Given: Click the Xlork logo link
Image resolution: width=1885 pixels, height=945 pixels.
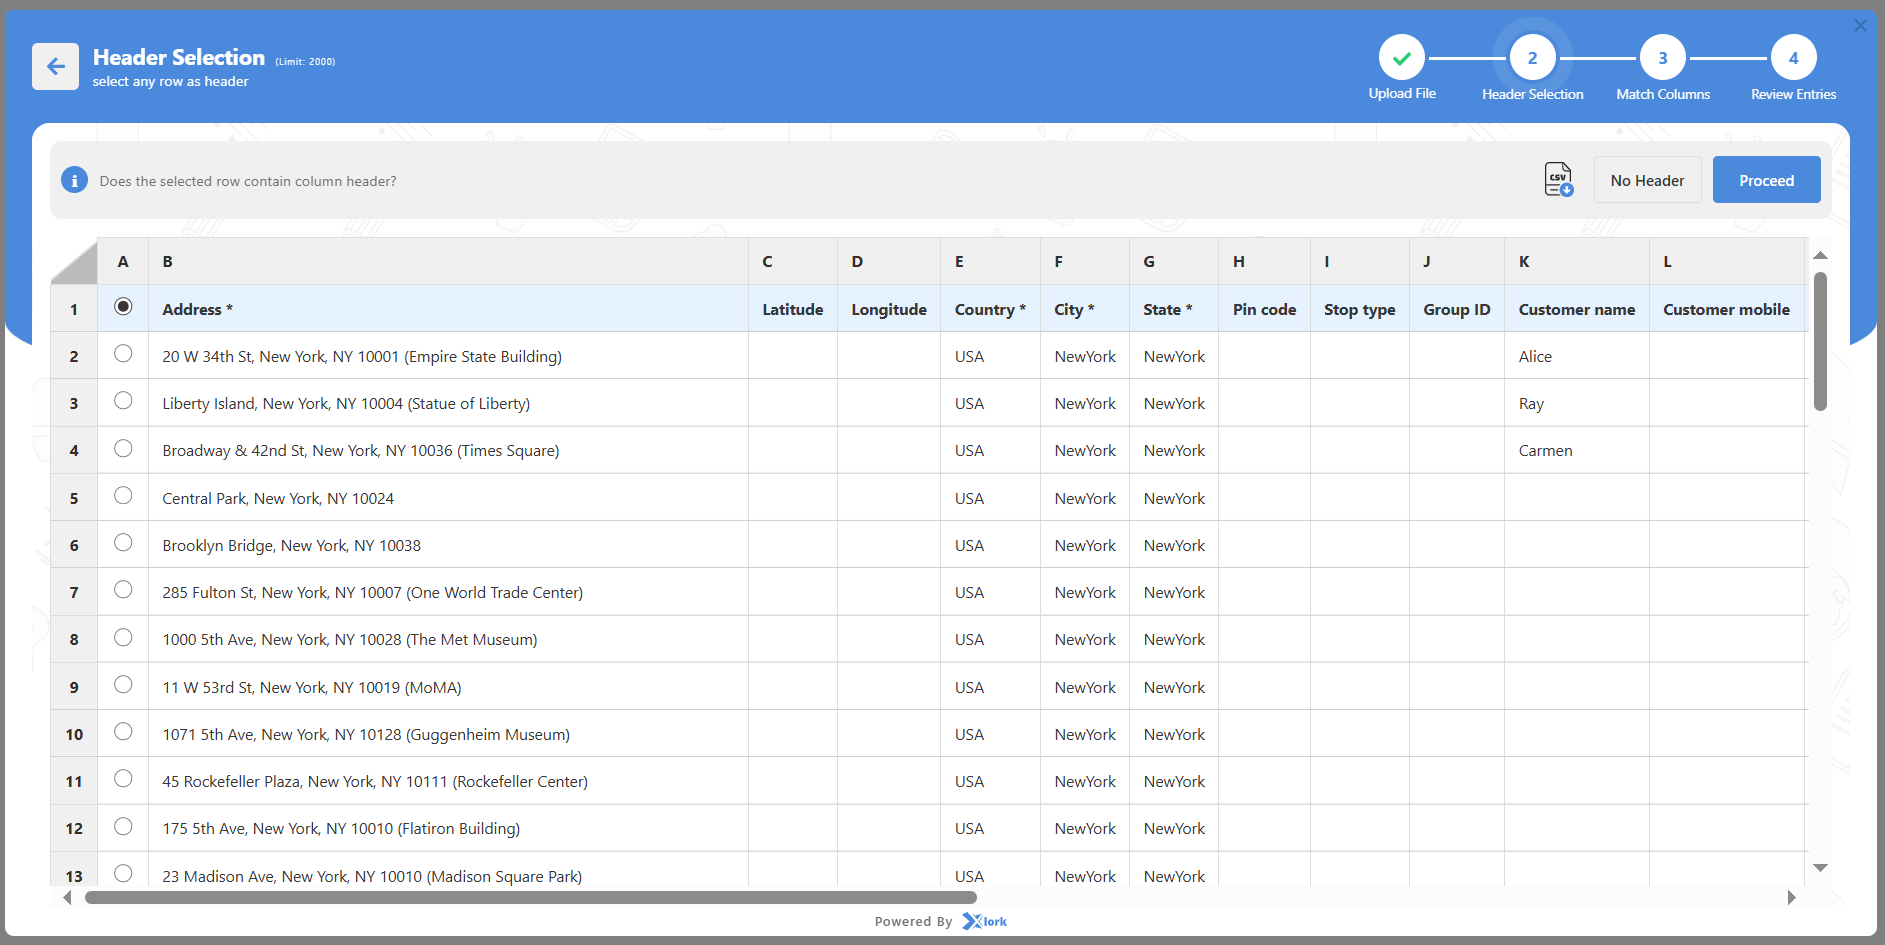Looking at the screenshot, I should pyautogui.click(x=985, y=921).
